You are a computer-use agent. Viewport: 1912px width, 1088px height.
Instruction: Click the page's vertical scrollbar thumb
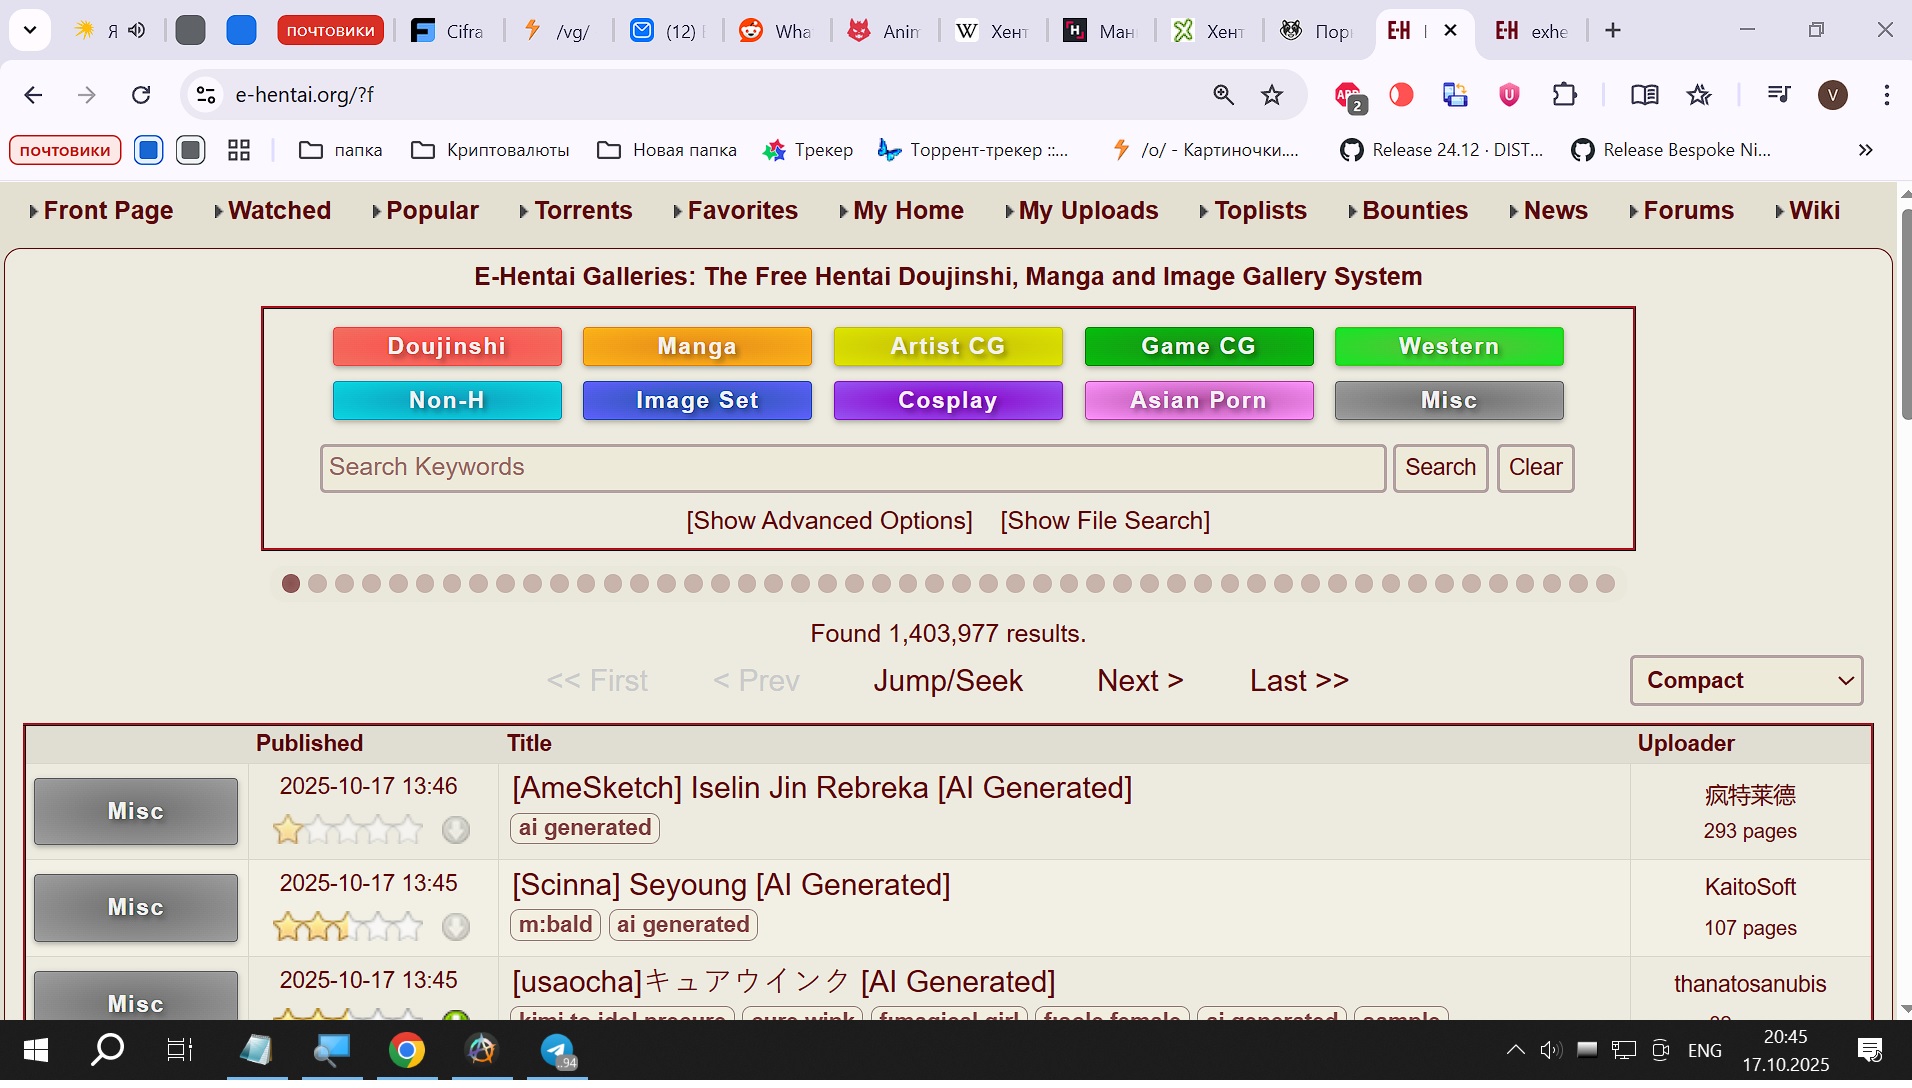(x=1905, y=312)
